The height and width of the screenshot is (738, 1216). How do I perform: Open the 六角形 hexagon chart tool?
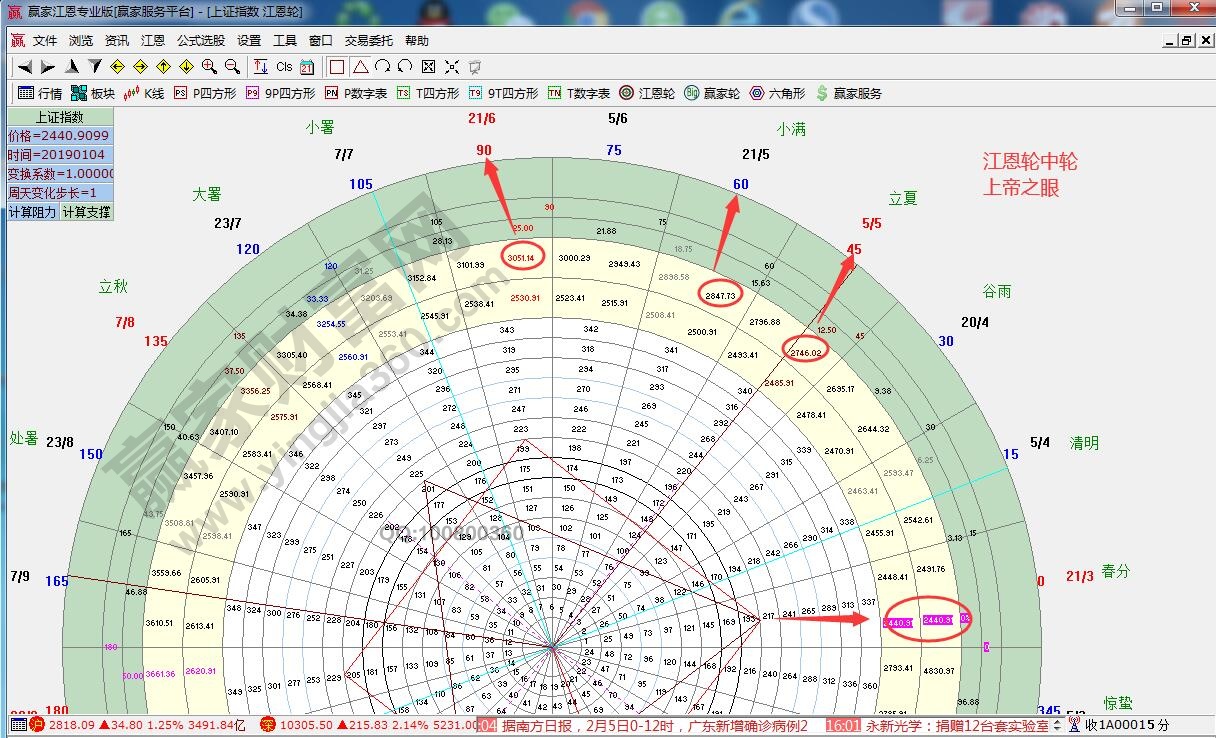tap(777, 93)
